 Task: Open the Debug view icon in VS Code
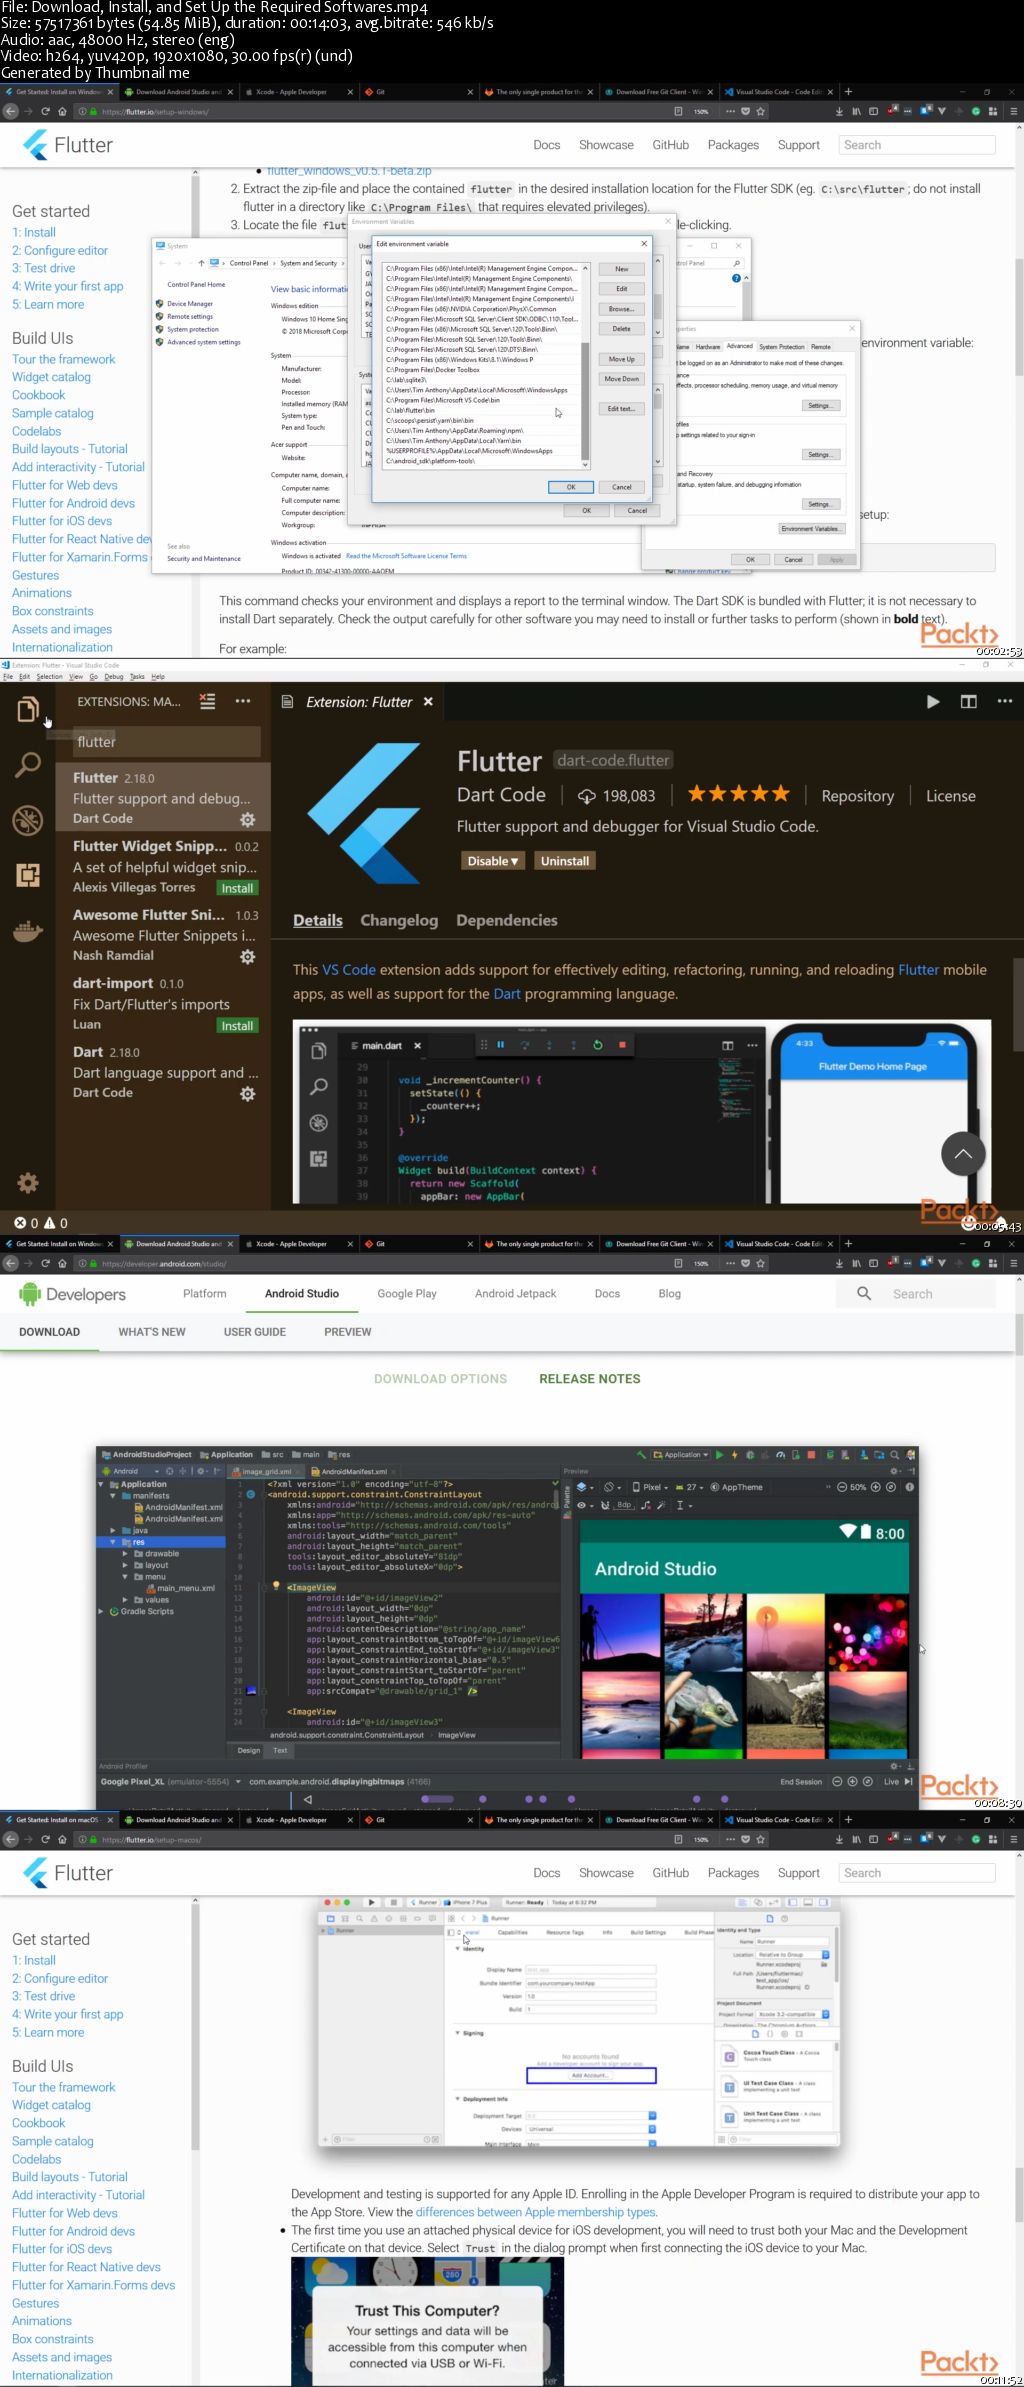click(28, 820)
